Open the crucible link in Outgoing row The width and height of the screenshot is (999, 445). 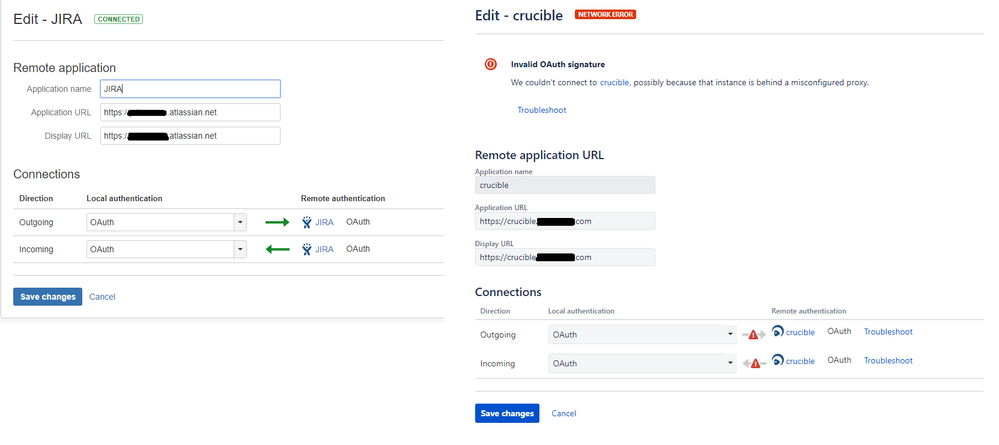click(800, 332)
